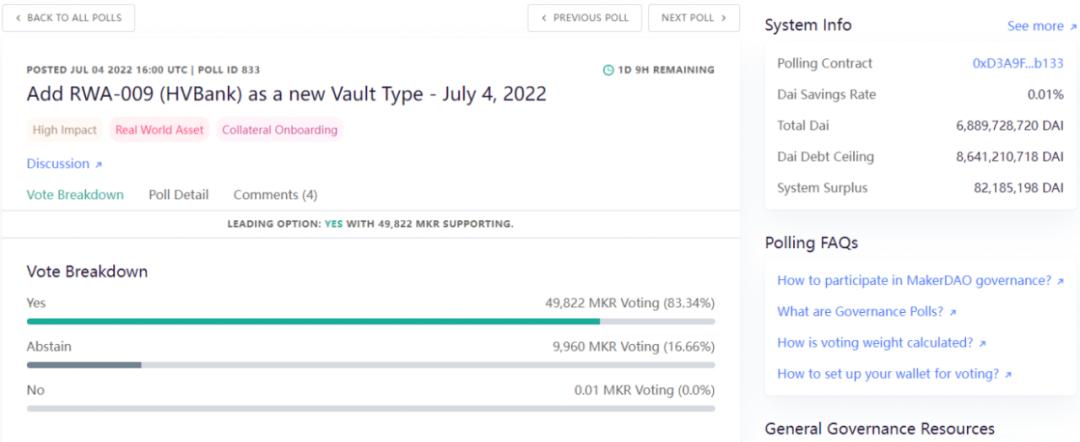The width and height of the screenshot is (1080, 442).
Task: Click the clock icon beside remaining time
Action: (x=609, y=70)
